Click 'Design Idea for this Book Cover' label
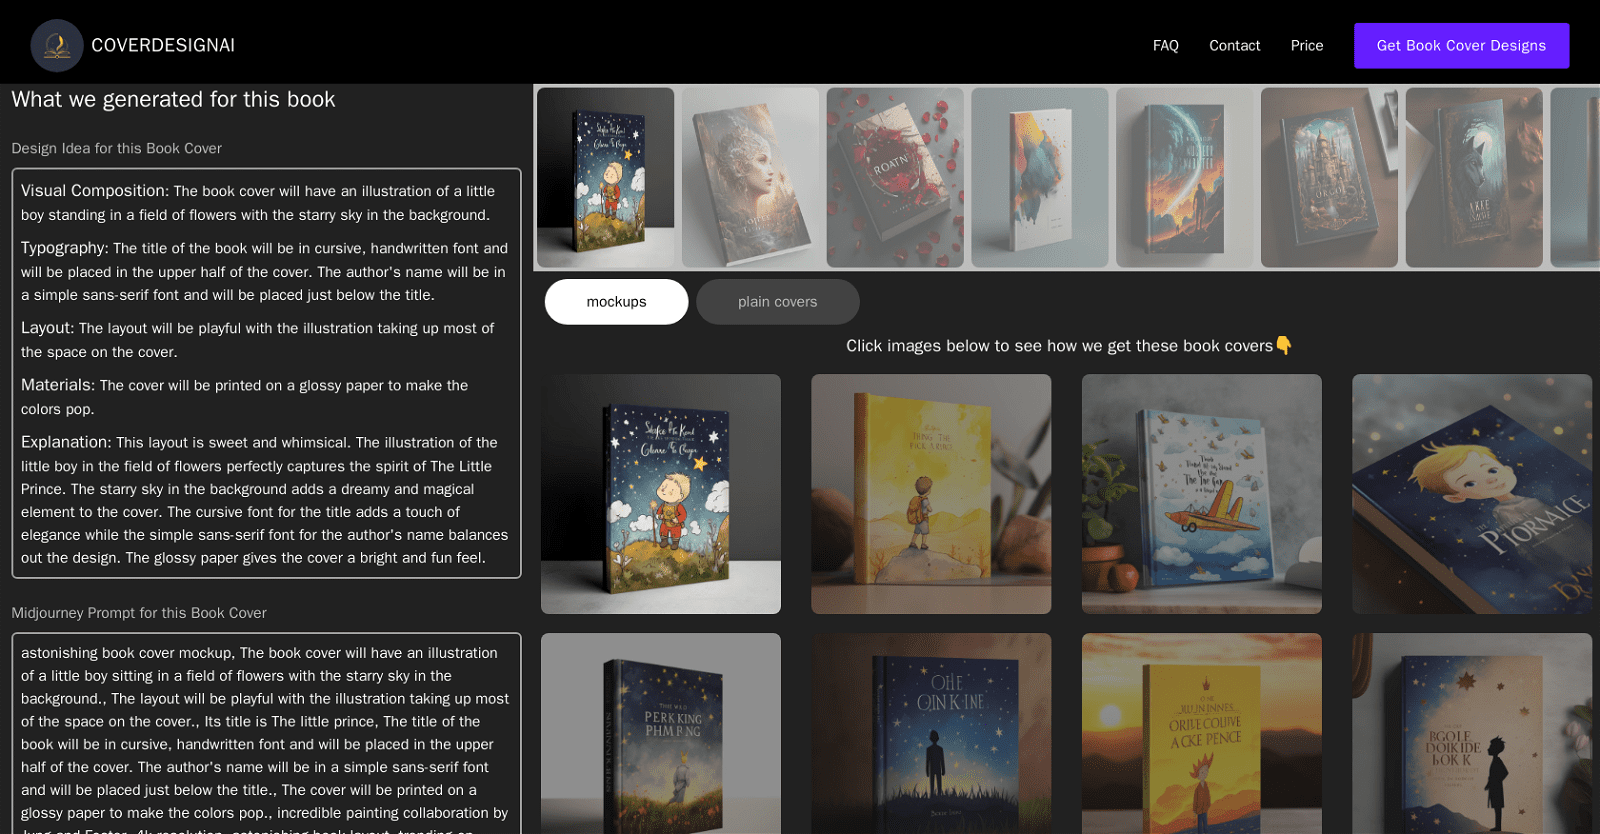This screenshot has width=1600, height=834. click(116, 148)
